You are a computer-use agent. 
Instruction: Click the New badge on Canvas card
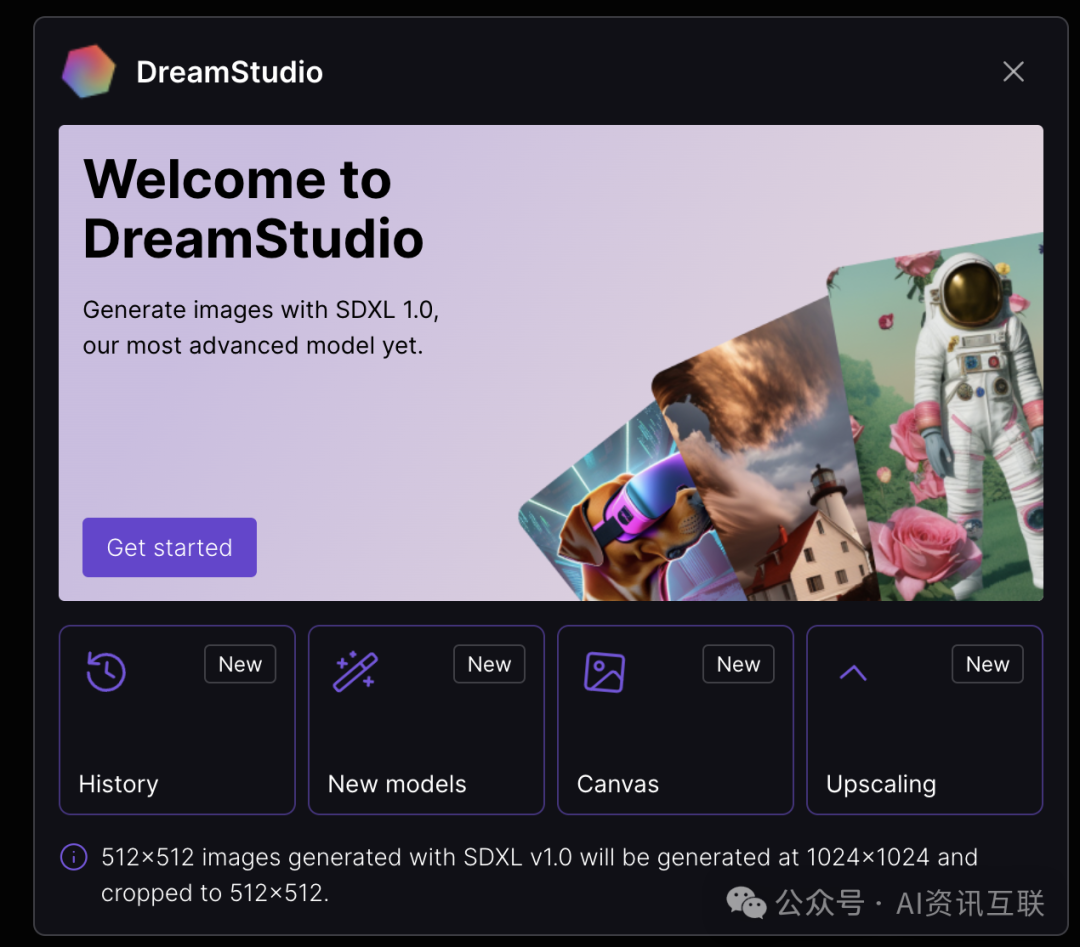[x=738, y=664]
